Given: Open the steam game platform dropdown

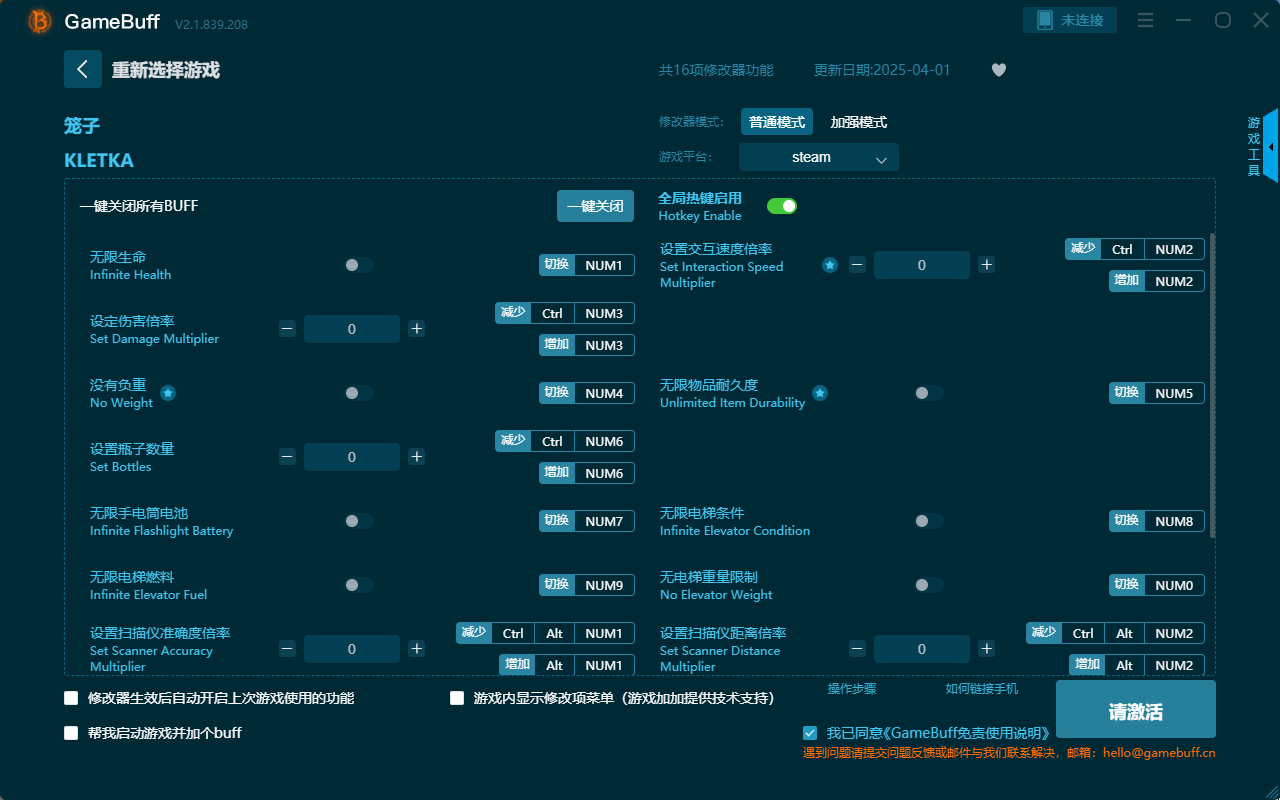Looking at the screenshot, I should (x=818, y=157).
